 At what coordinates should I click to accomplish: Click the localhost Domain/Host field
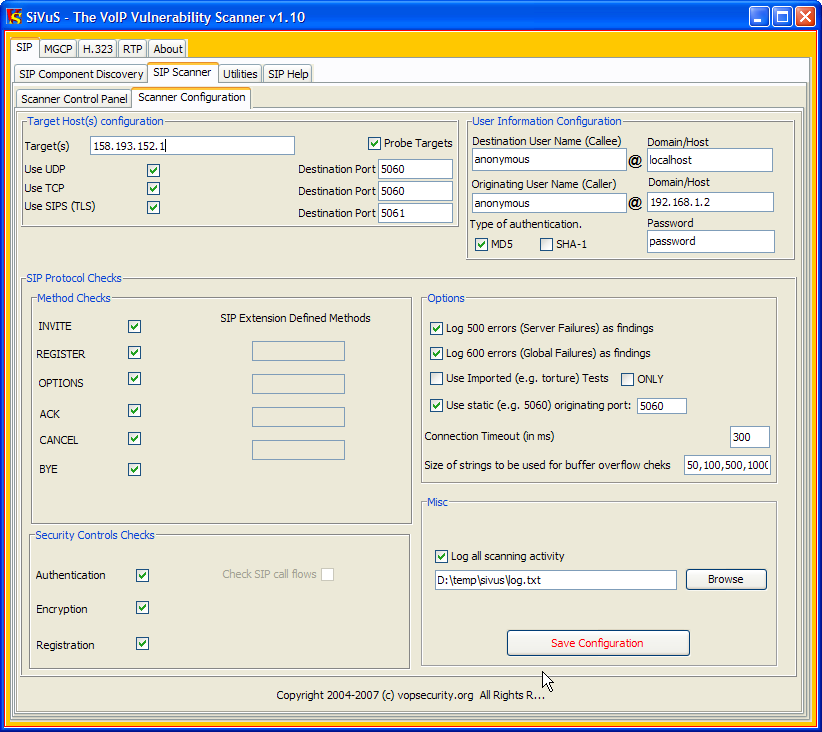coord(710,160)
